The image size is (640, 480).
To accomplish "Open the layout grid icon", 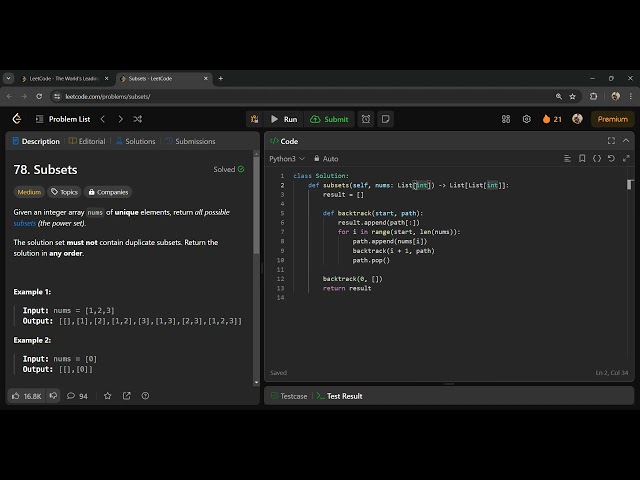I will point(506,119).
